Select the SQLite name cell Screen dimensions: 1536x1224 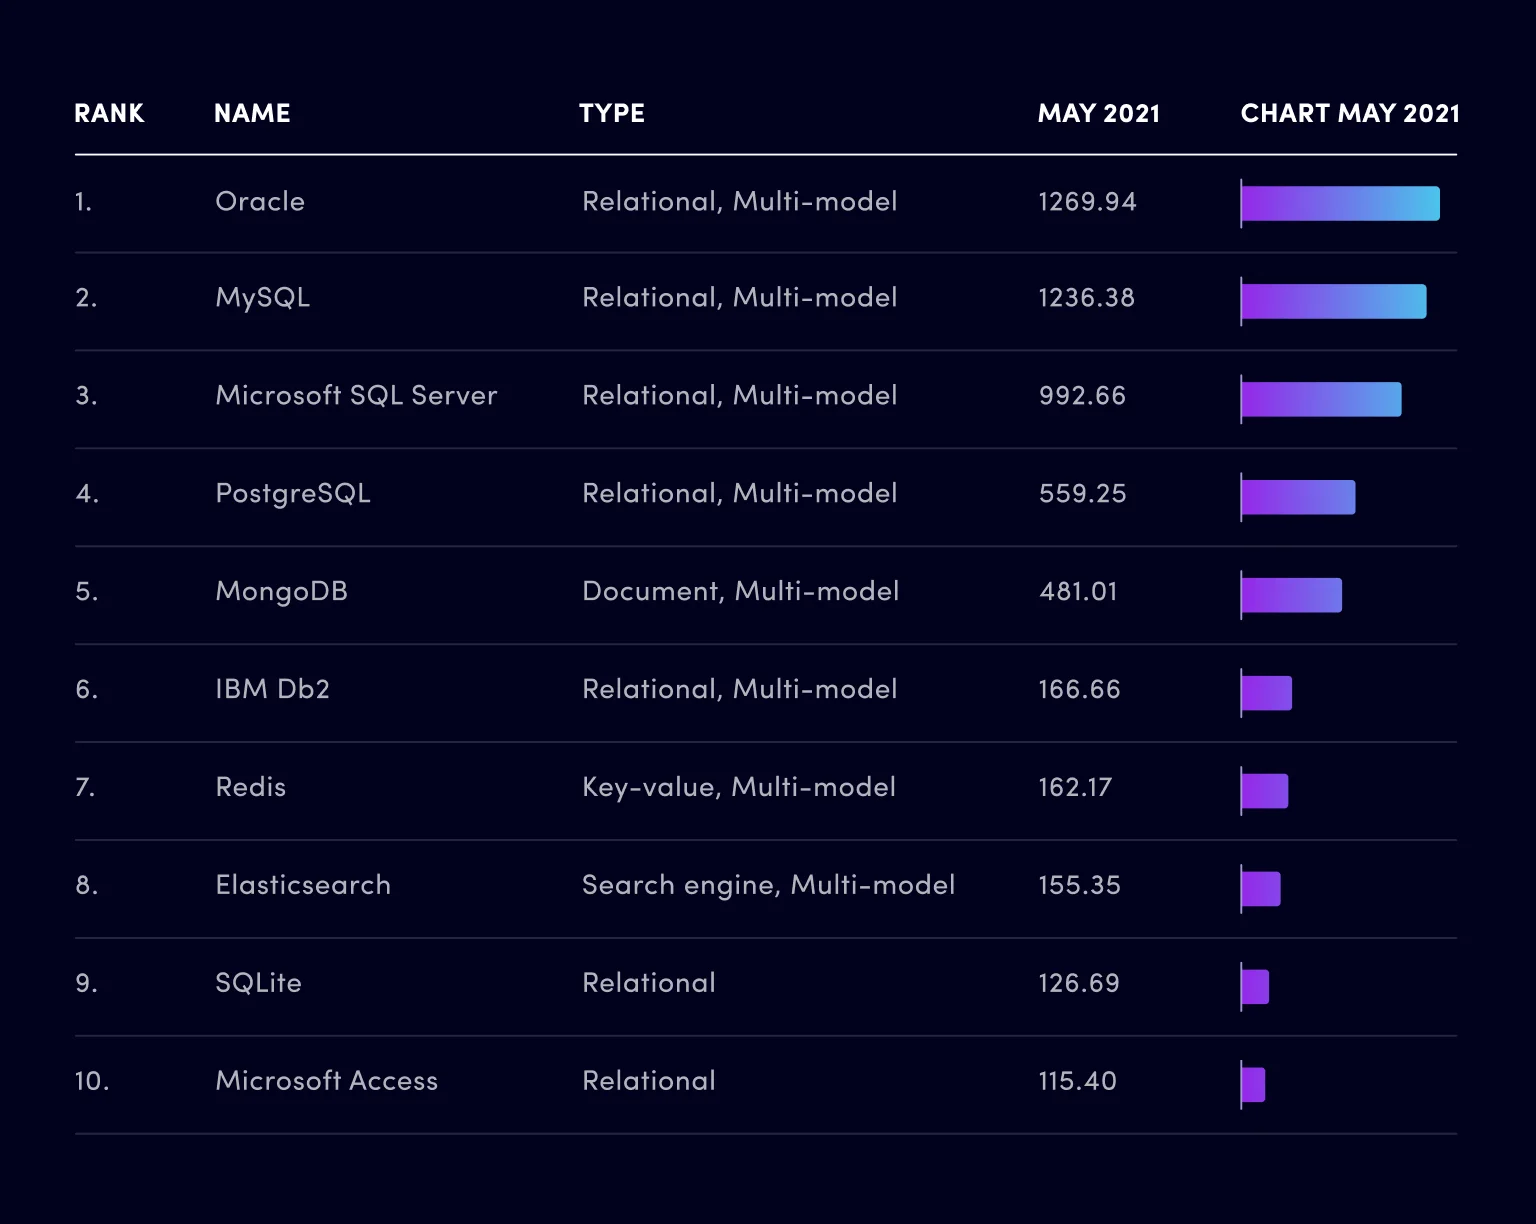[x=259, y=983]
